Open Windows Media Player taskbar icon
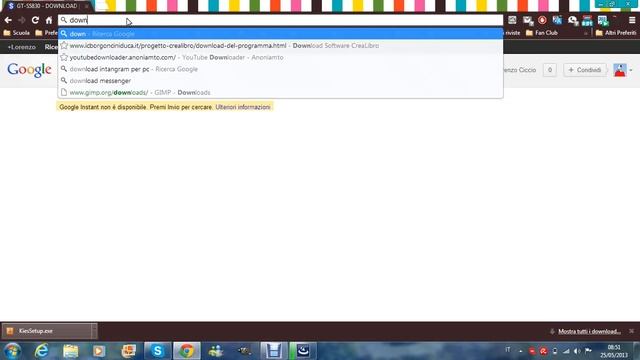The height and width of the screenshot is (360, 640). click(99, 351)
